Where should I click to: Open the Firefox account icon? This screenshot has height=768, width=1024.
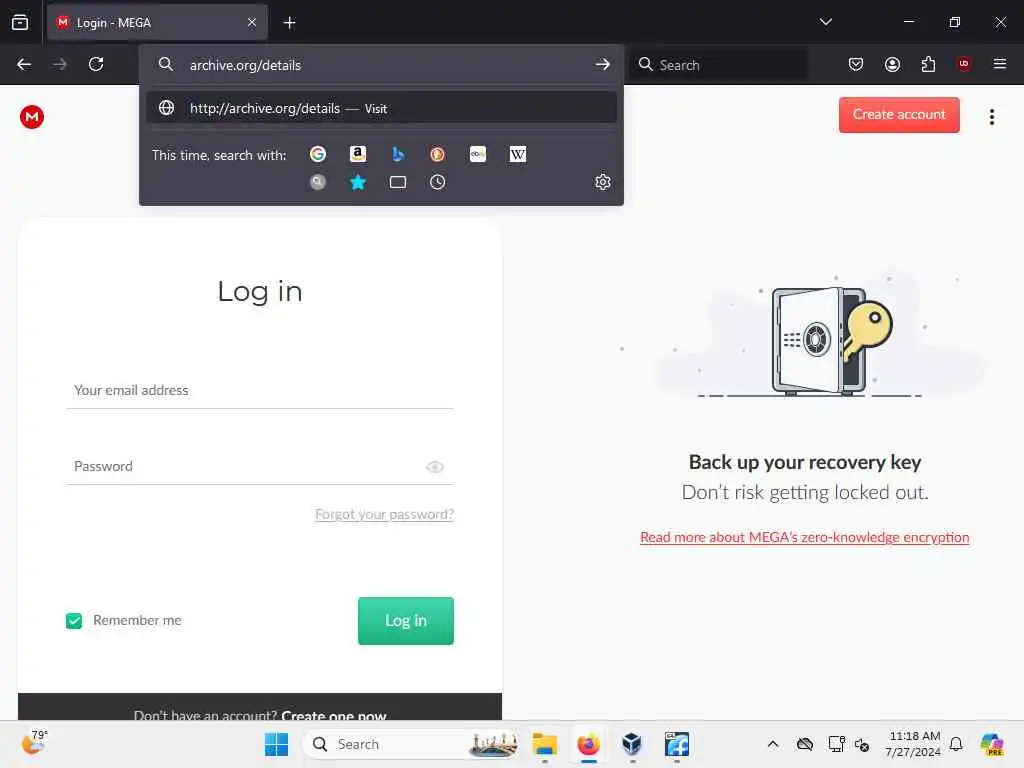click(892, 64)
